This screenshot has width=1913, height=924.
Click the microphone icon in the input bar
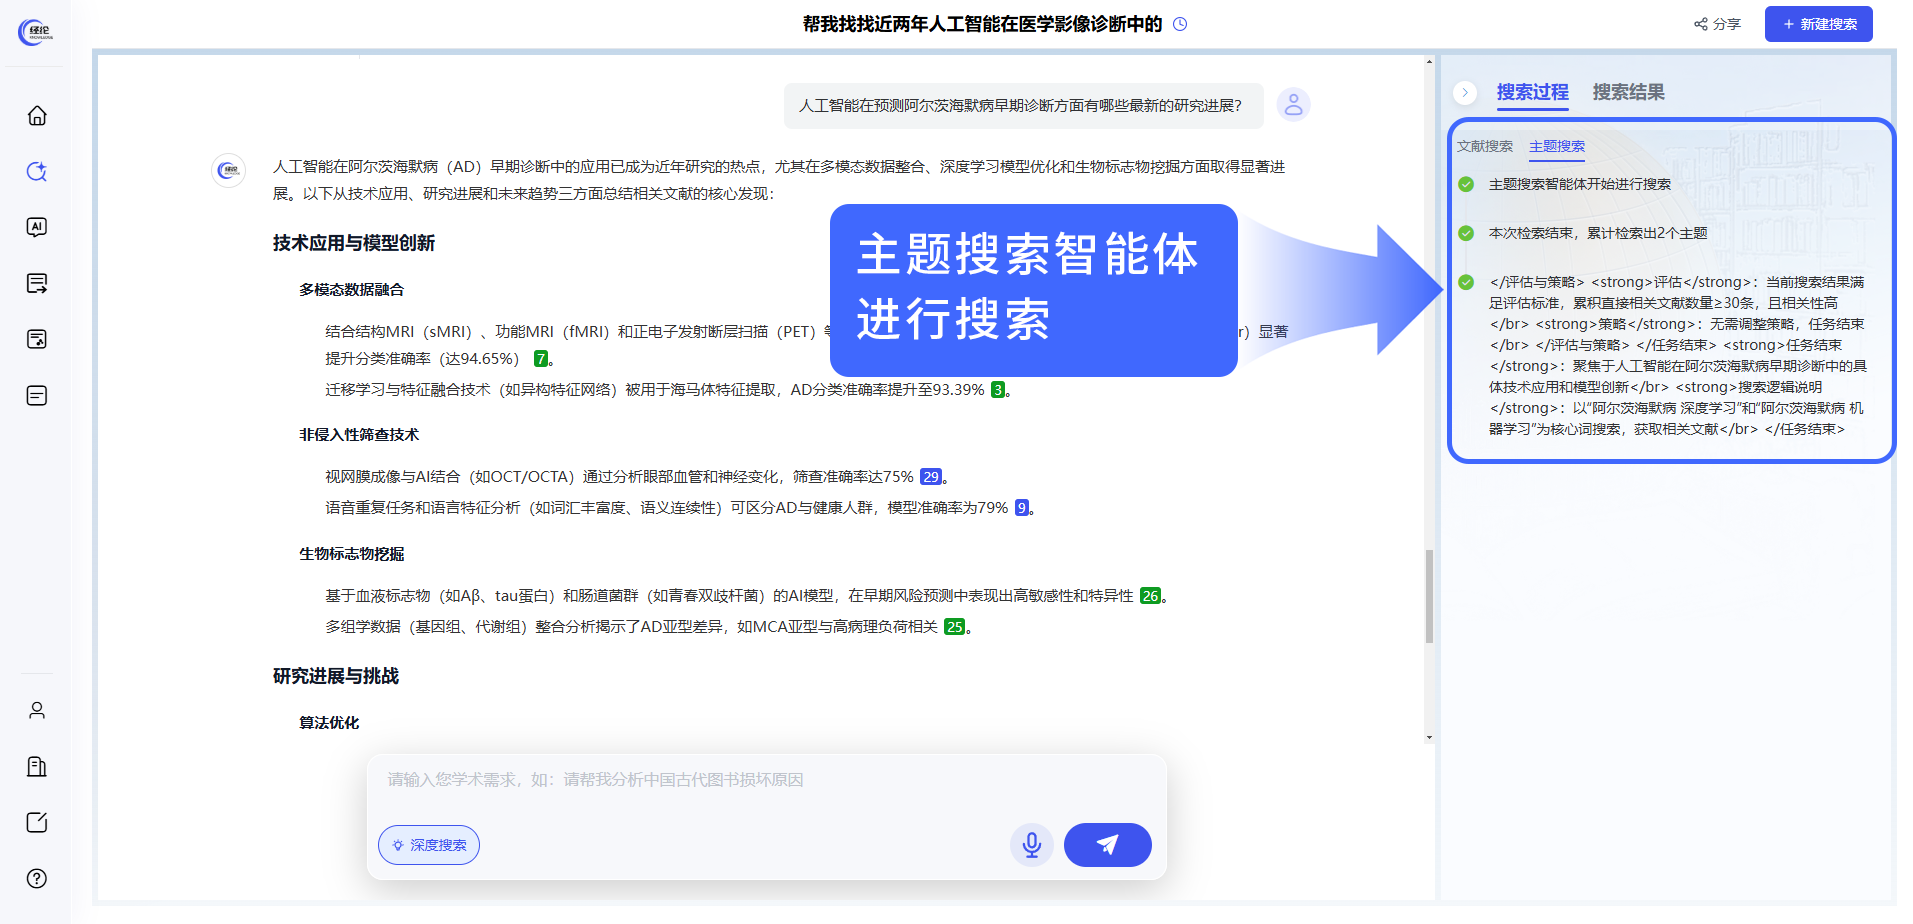tap(1032, 844)
